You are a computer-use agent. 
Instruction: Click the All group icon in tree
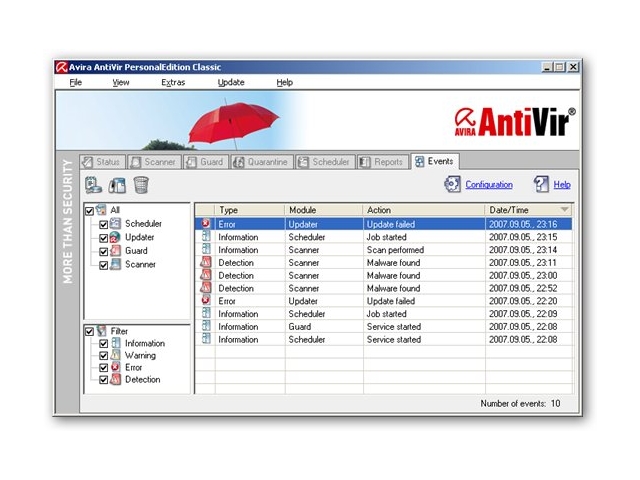pyautogui.click(x=101, y=210)
